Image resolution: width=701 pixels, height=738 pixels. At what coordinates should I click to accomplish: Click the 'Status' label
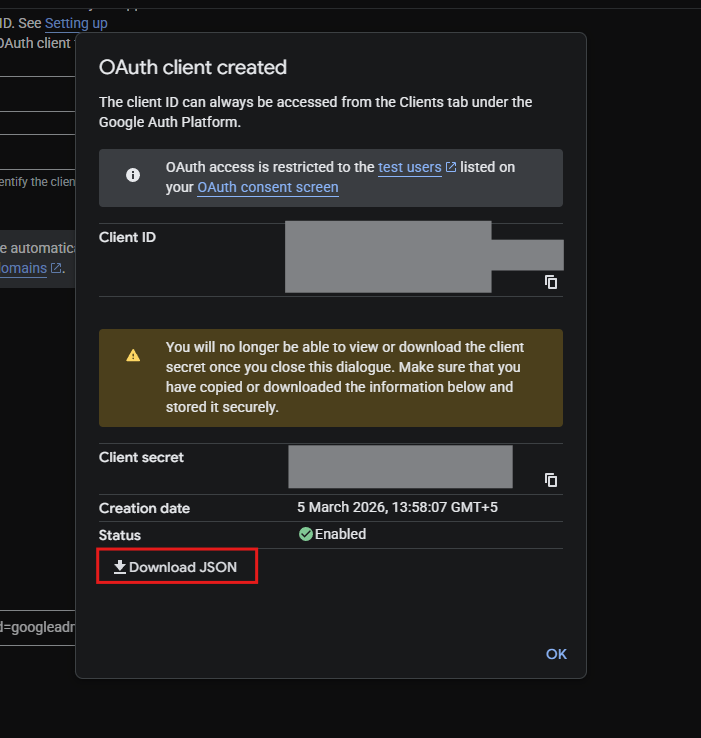pos(120,535)
